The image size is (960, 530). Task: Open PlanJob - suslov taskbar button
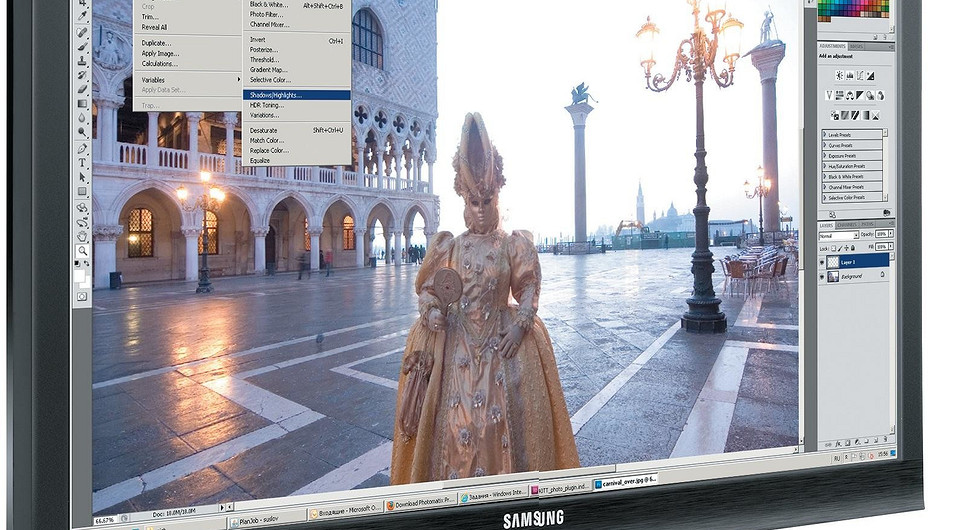coord(266,521)
